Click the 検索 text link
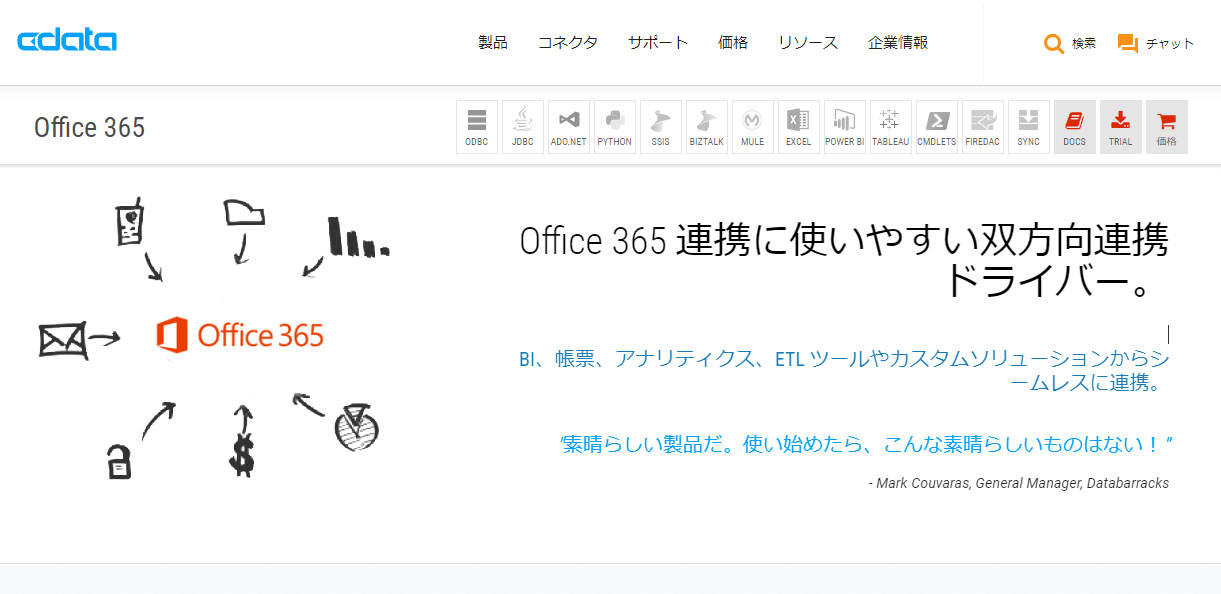 (1084, 43)
